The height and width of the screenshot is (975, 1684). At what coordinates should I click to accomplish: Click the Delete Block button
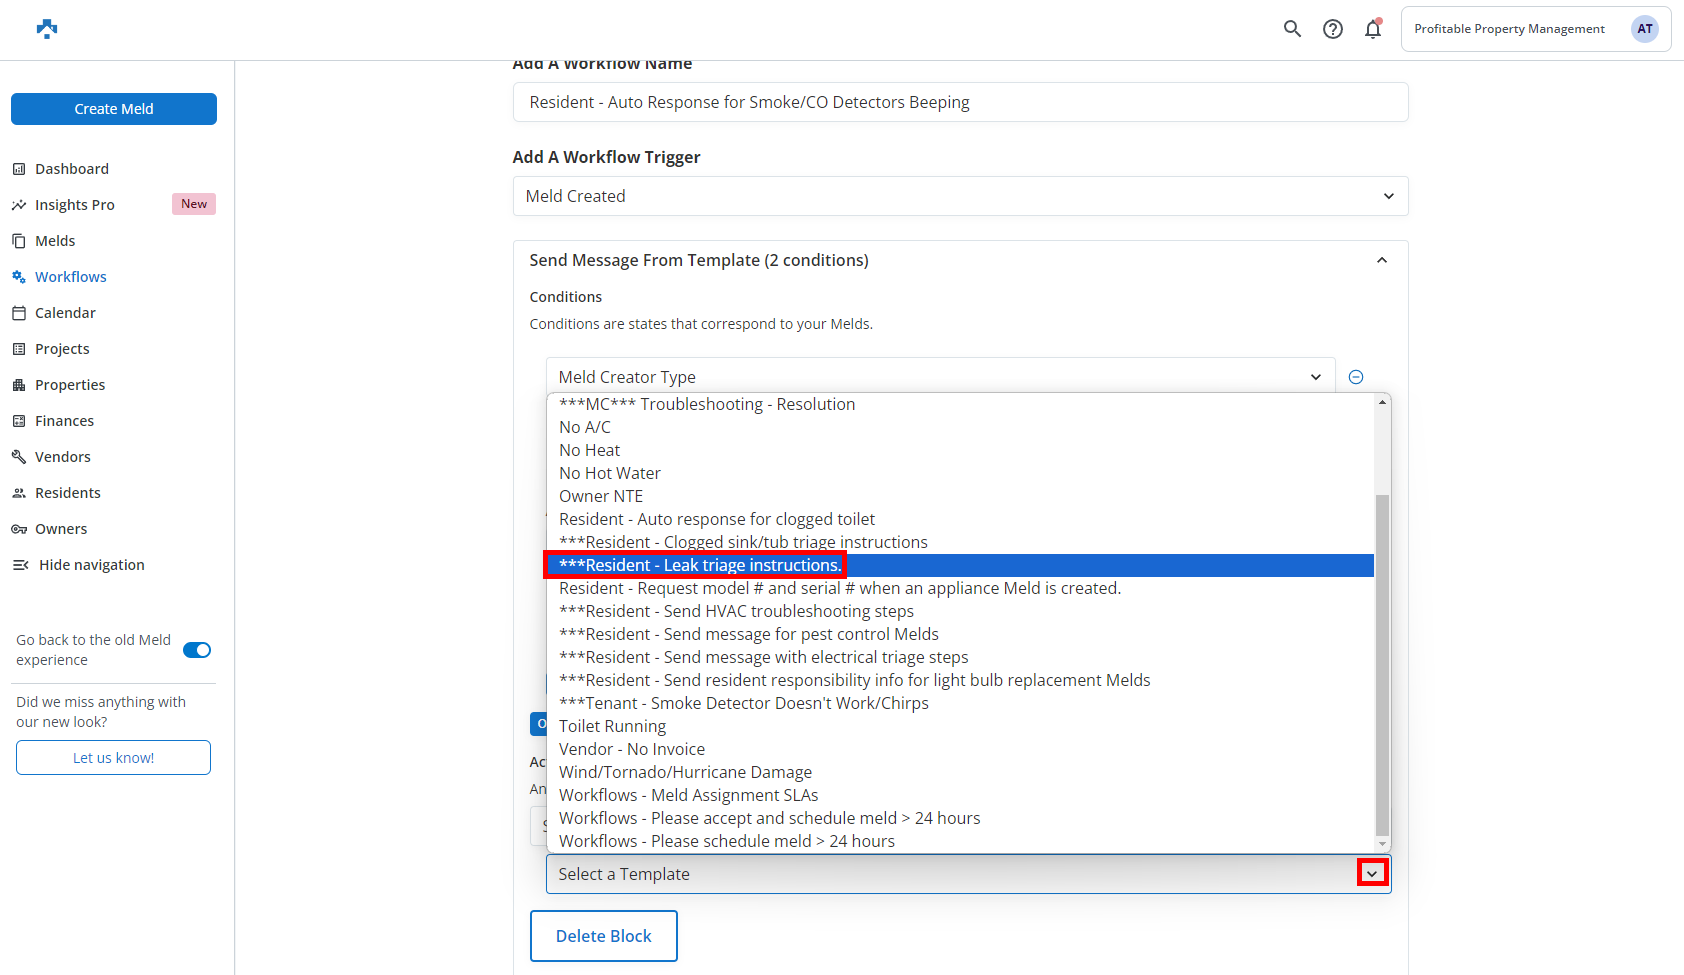[x=603, y=936]
